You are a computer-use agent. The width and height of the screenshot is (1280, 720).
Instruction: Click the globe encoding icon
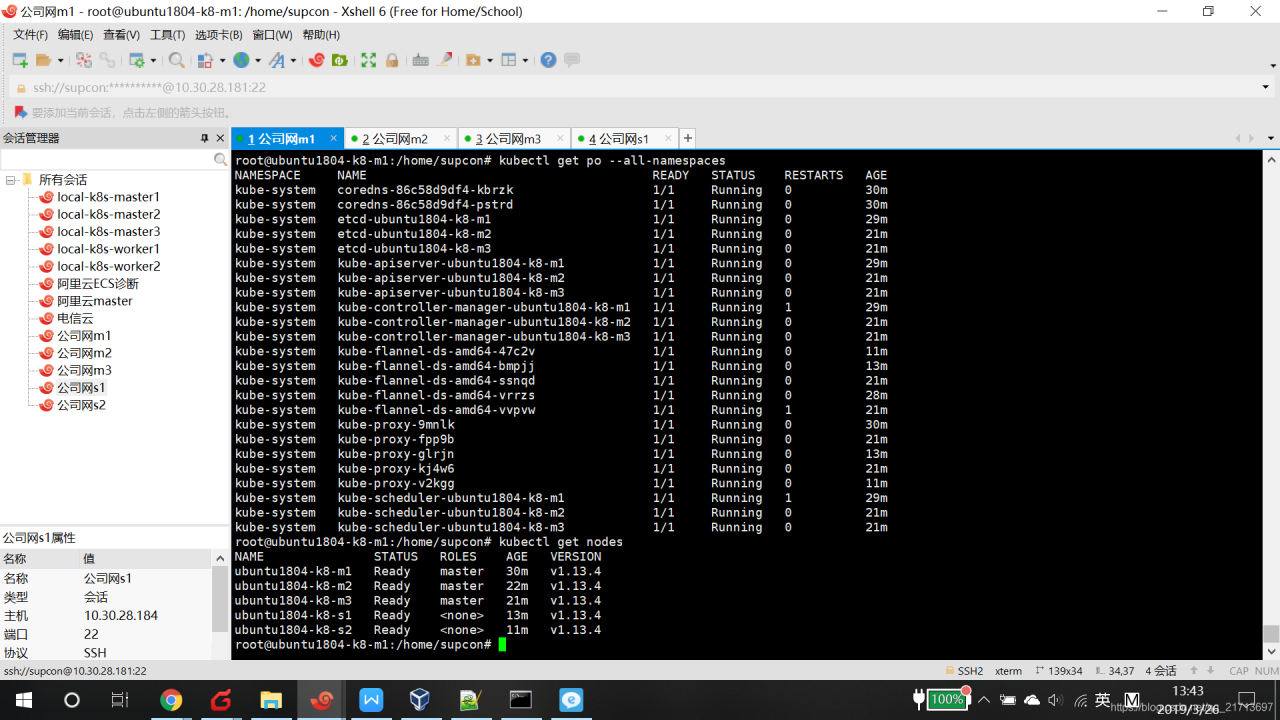241,60
